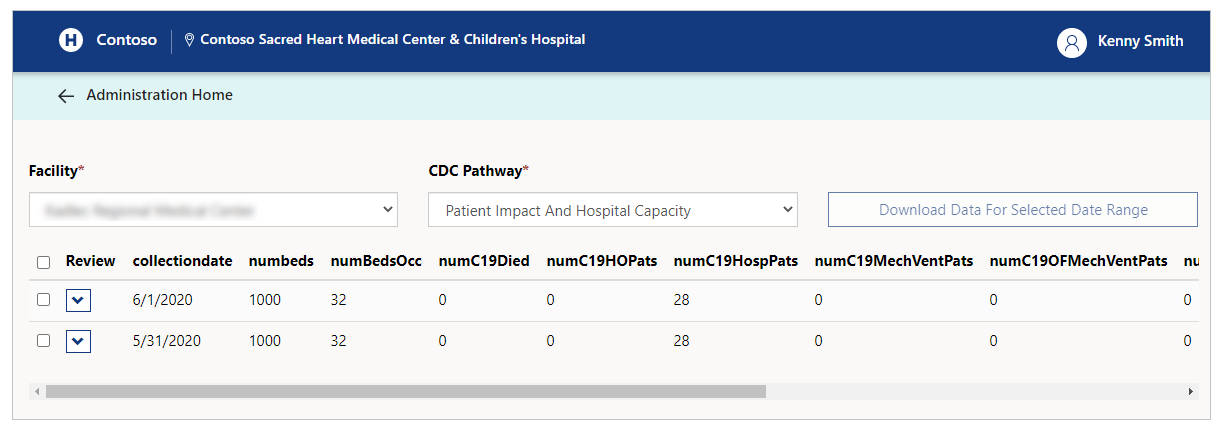Click Download Data For Selected Date Range
Image resolution: width=1228 pixels, height=438 pixels.
click(x=1012, y=210)
